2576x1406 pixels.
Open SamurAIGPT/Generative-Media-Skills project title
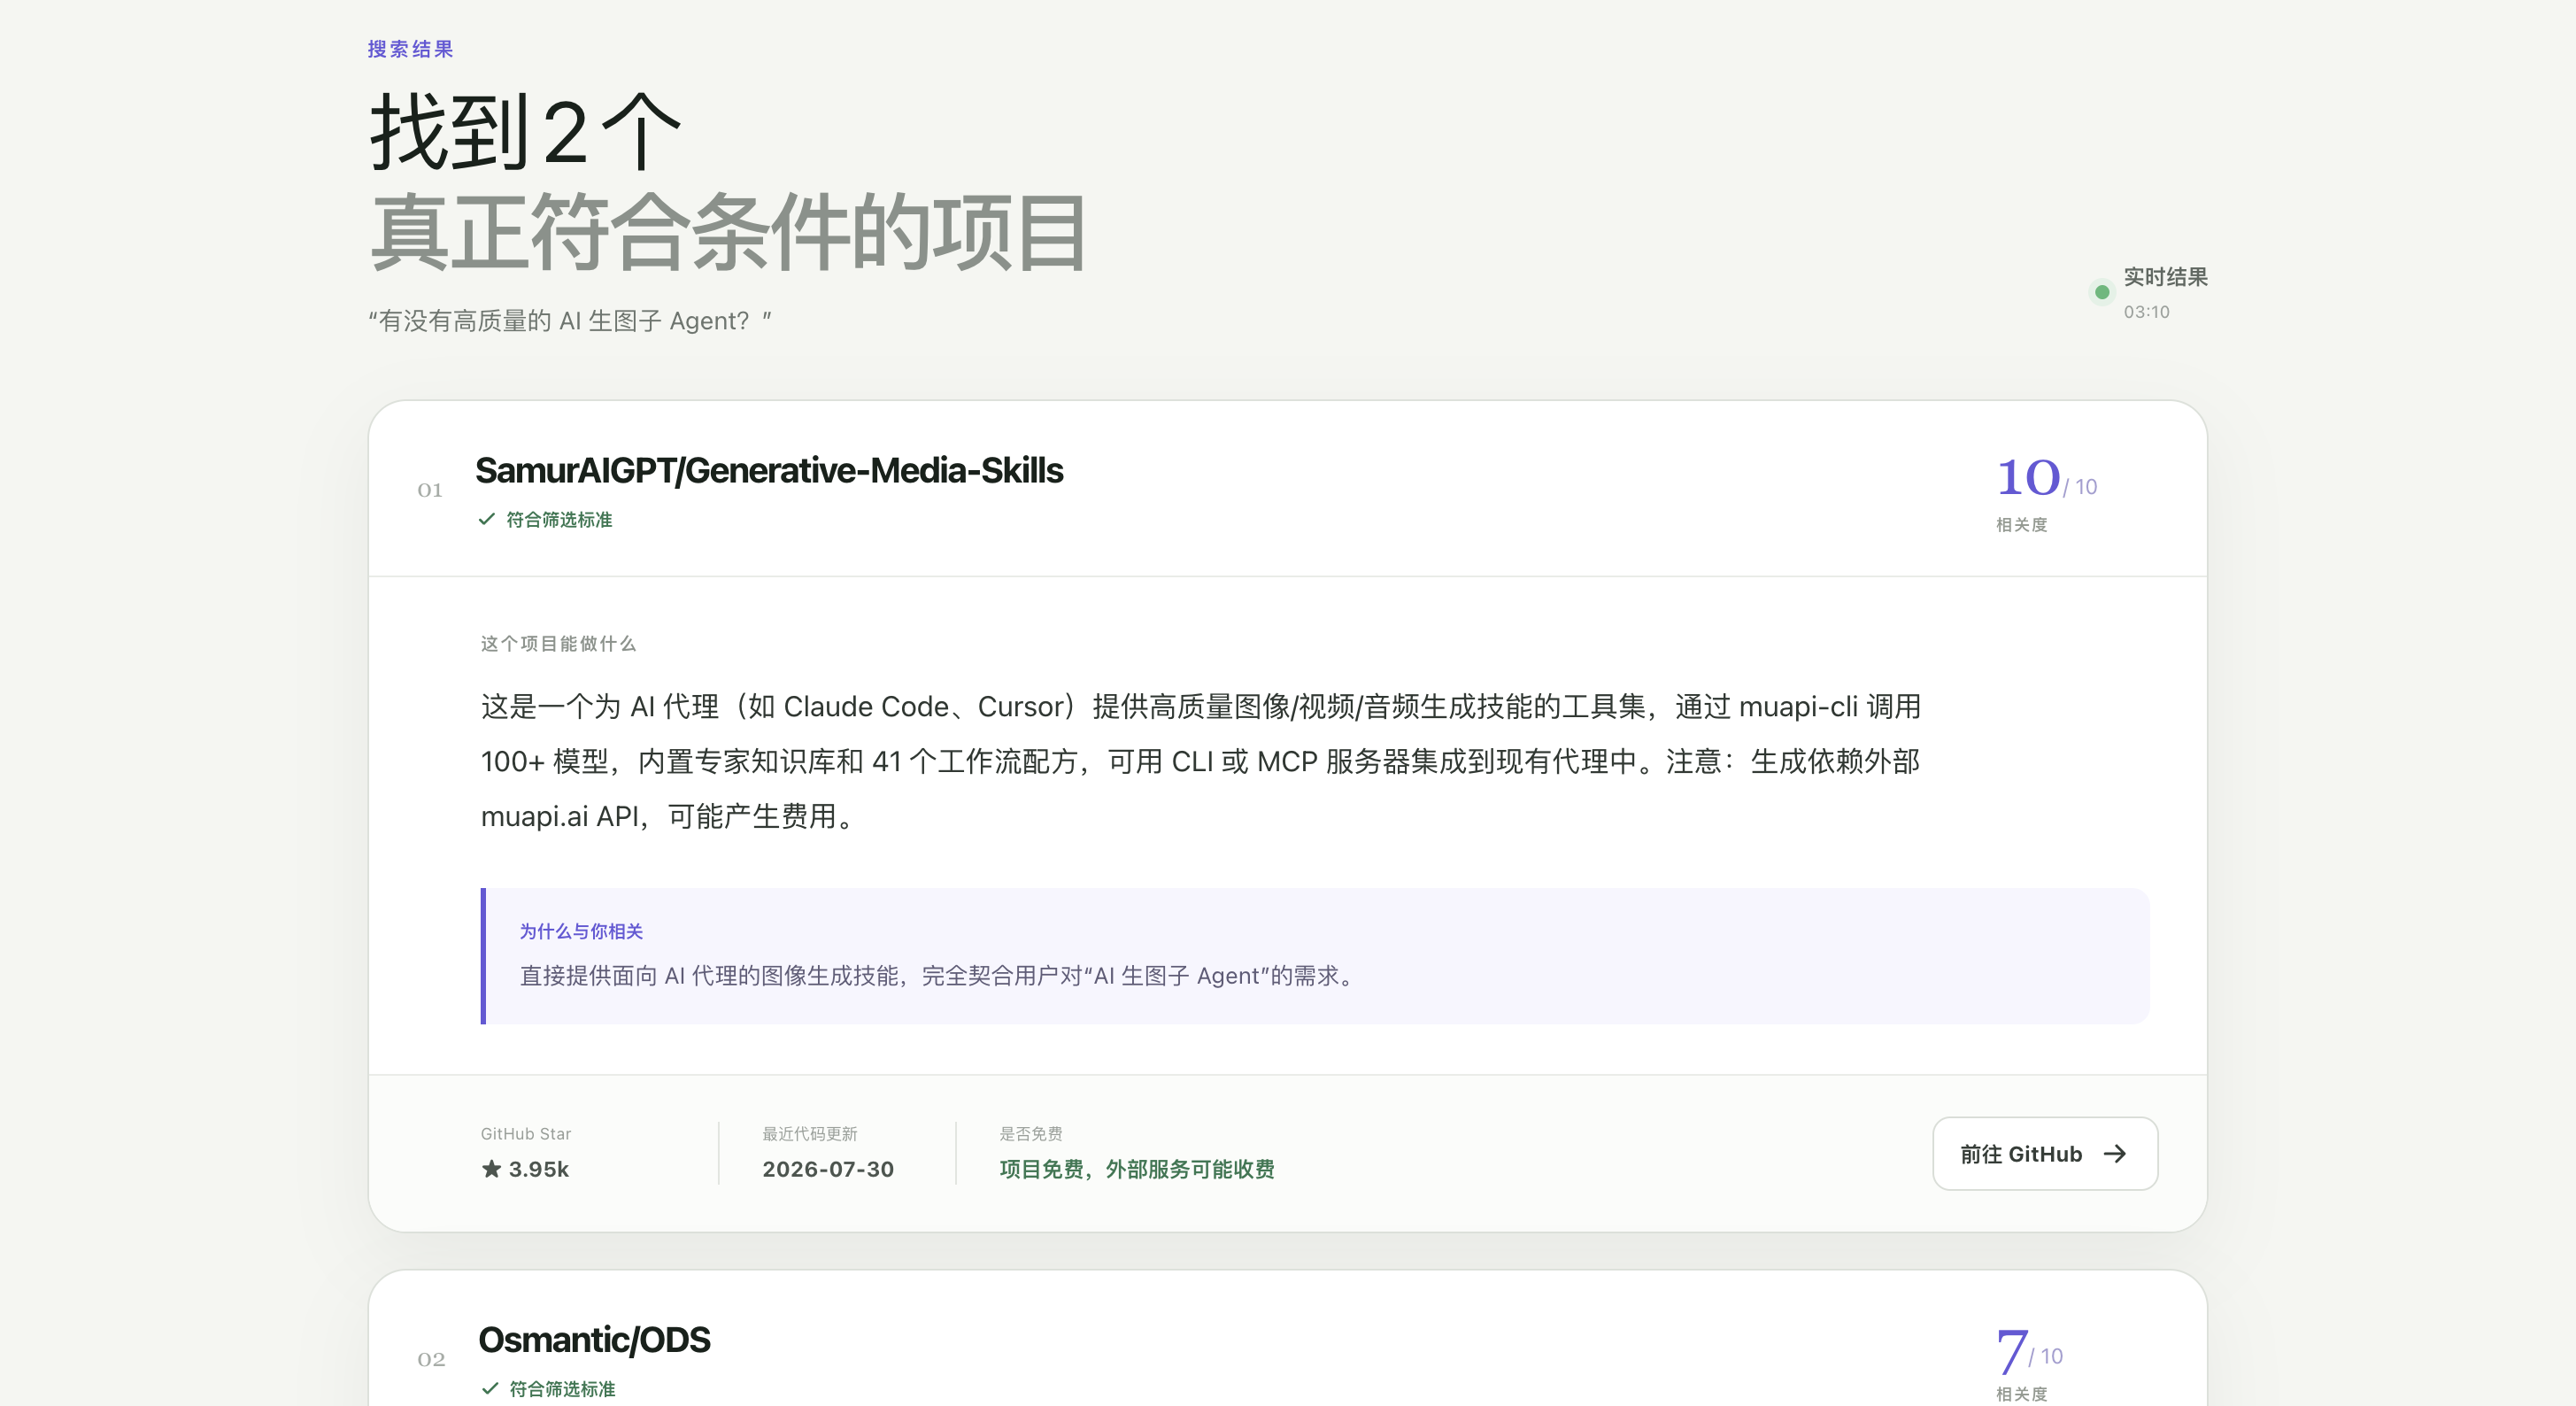tap(768, 470)
